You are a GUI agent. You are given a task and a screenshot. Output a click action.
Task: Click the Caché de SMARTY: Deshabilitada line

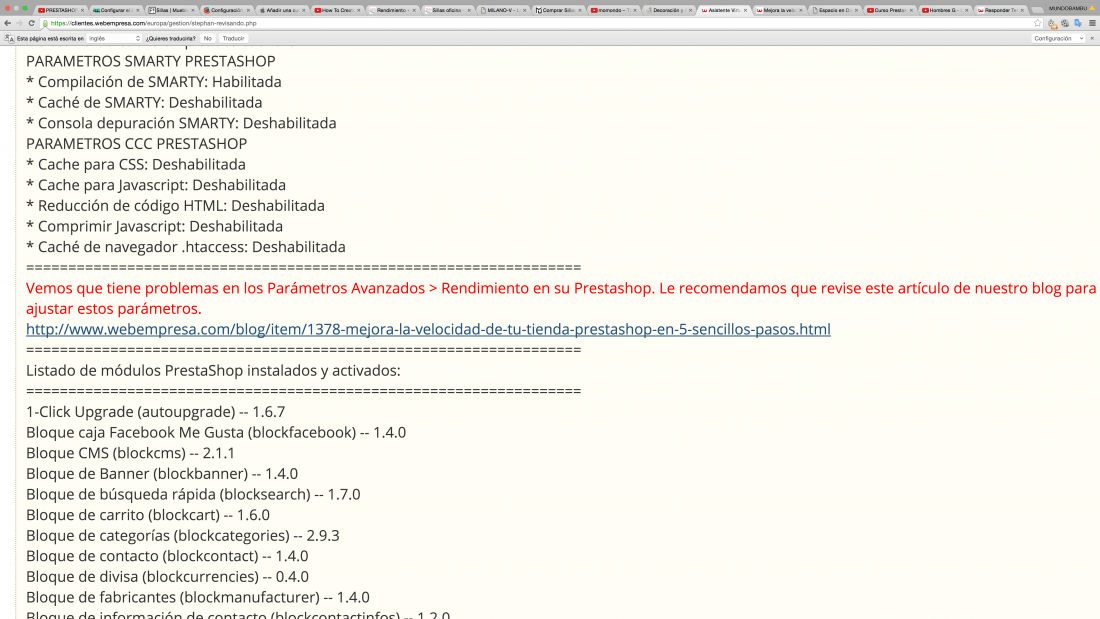(144, 102)
